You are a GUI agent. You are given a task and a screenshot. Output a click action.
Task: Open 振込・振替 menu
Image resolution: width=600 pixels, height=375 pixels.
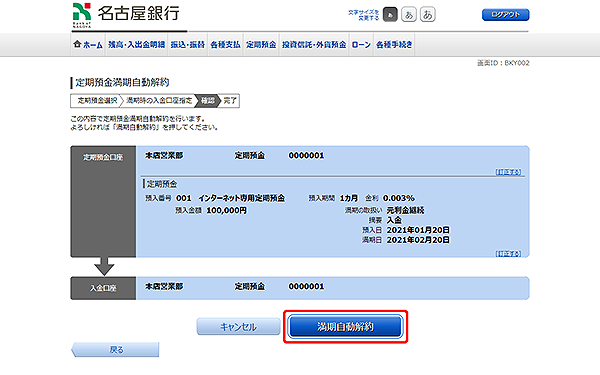pos(188,45)
